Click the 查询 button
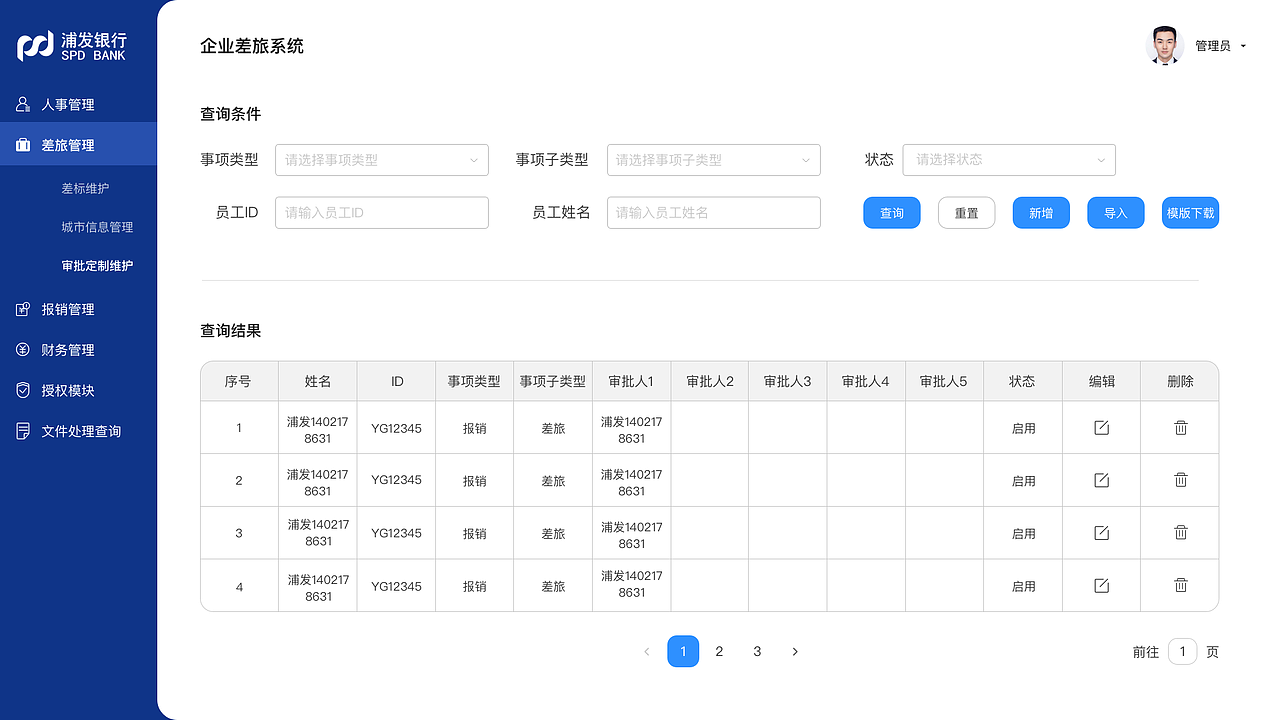This screenshot has height=720, width=1280. coord(892,213)
